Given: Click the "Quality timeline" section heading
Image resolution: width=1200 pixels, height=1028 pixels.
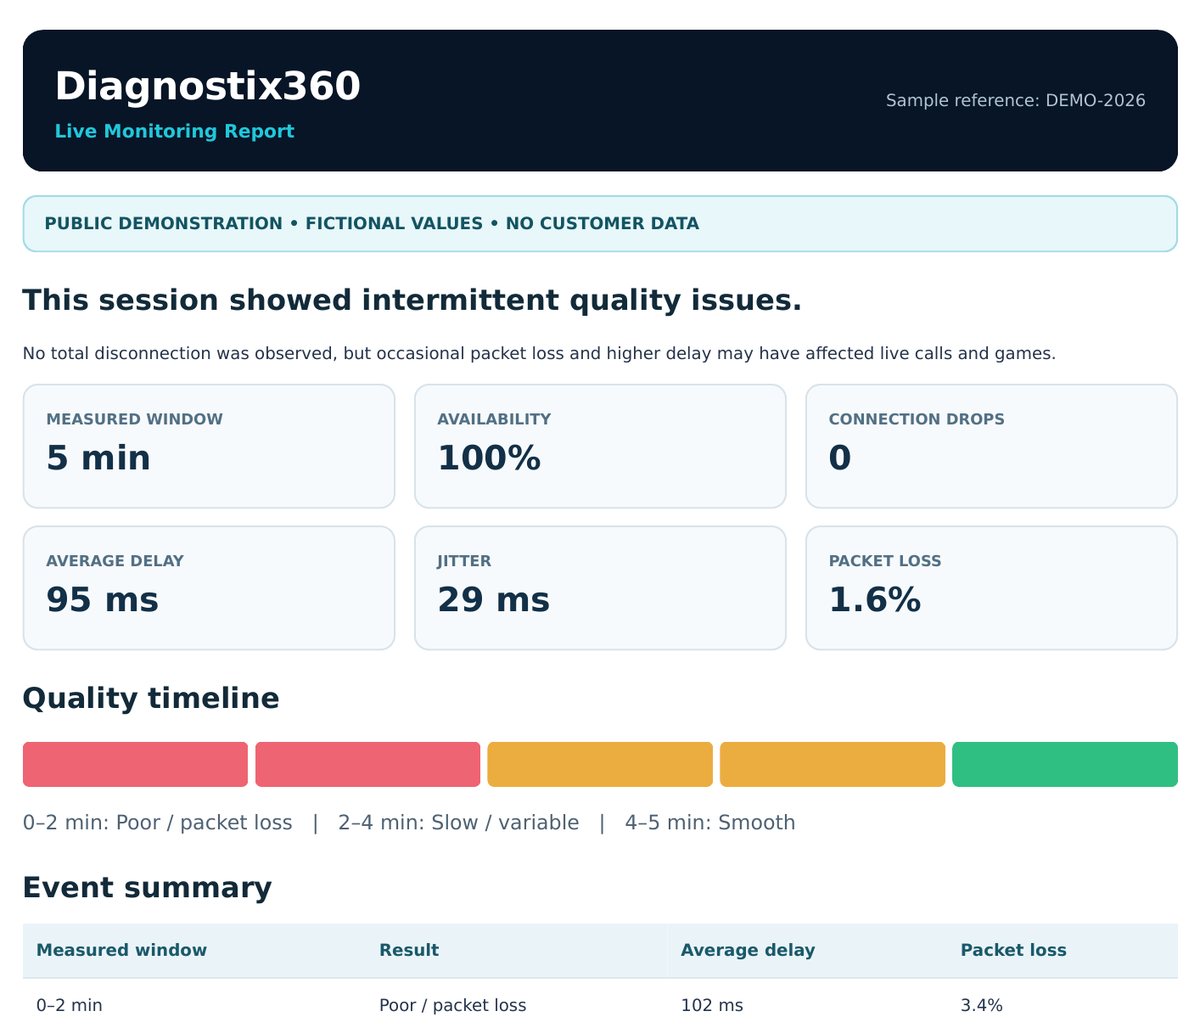Looking at the screenshot, I should tap(151, 698).
